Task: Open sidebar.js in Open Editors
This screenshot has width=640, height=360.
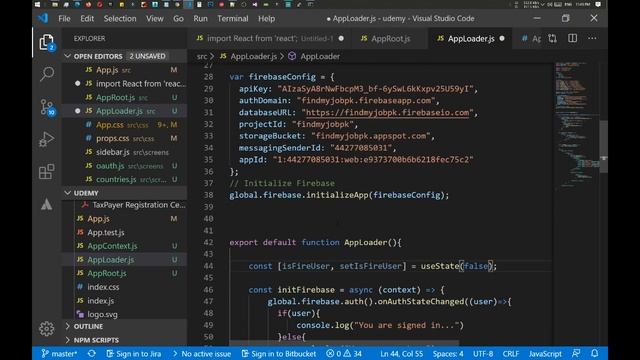Action: (125, 152)
